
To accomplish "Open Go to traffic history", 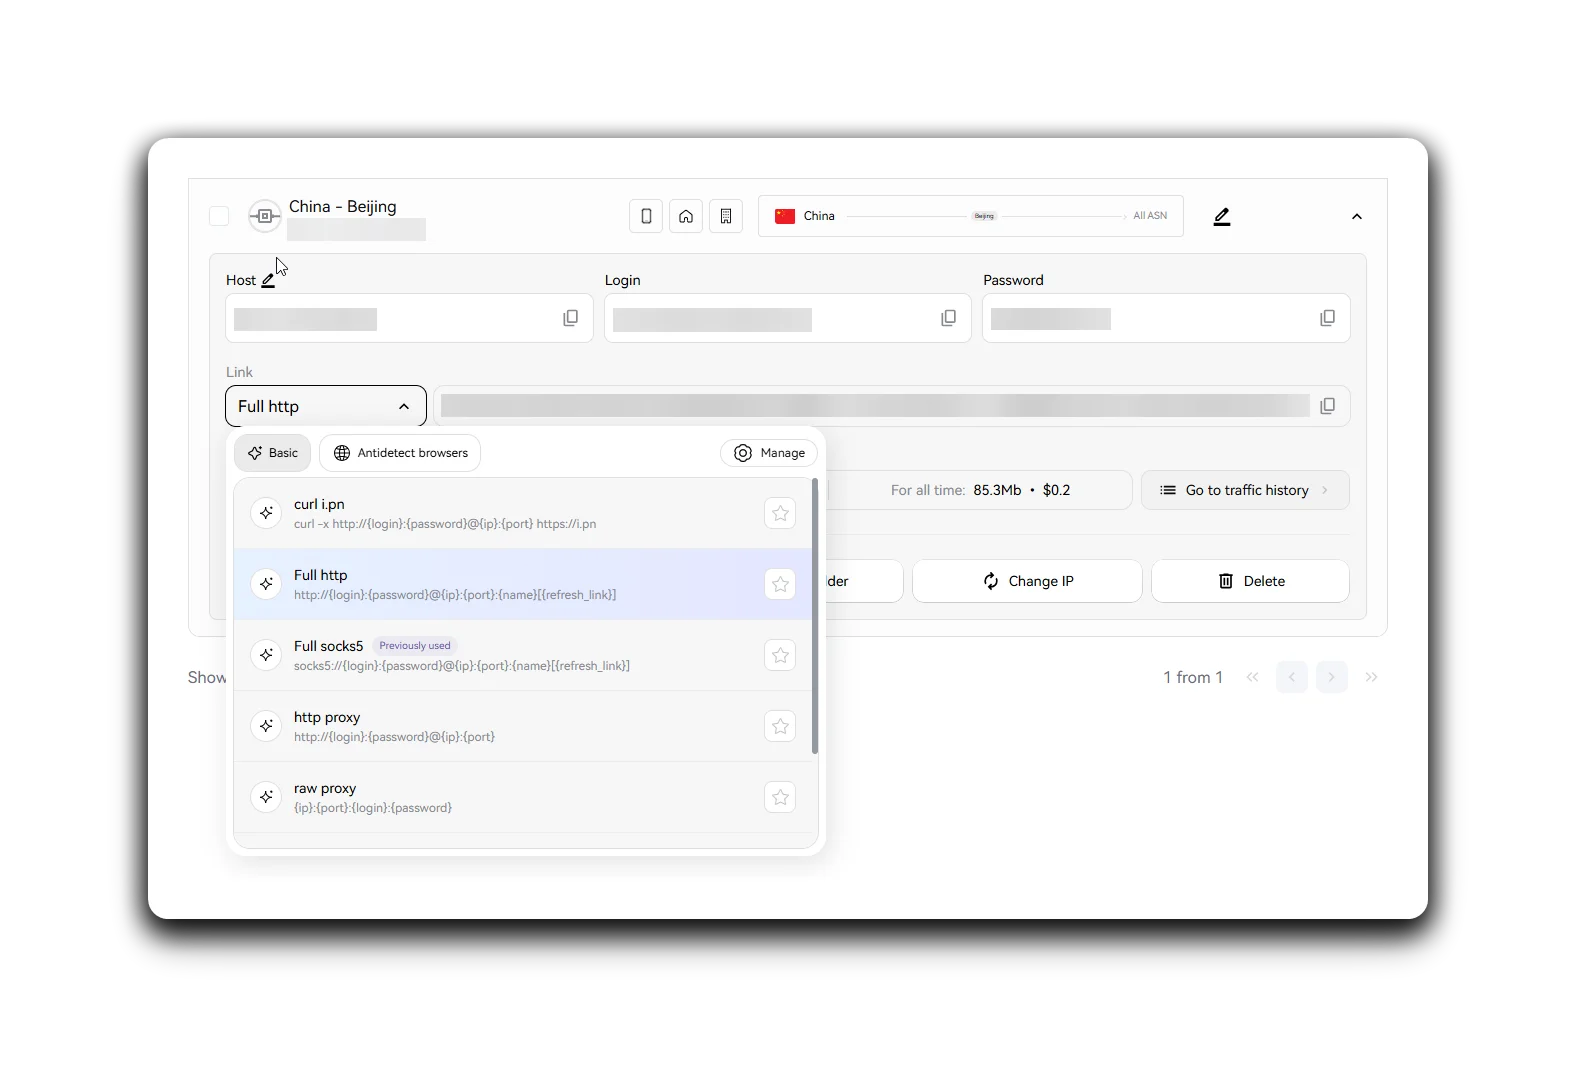I will click(x=1245, y=490).
